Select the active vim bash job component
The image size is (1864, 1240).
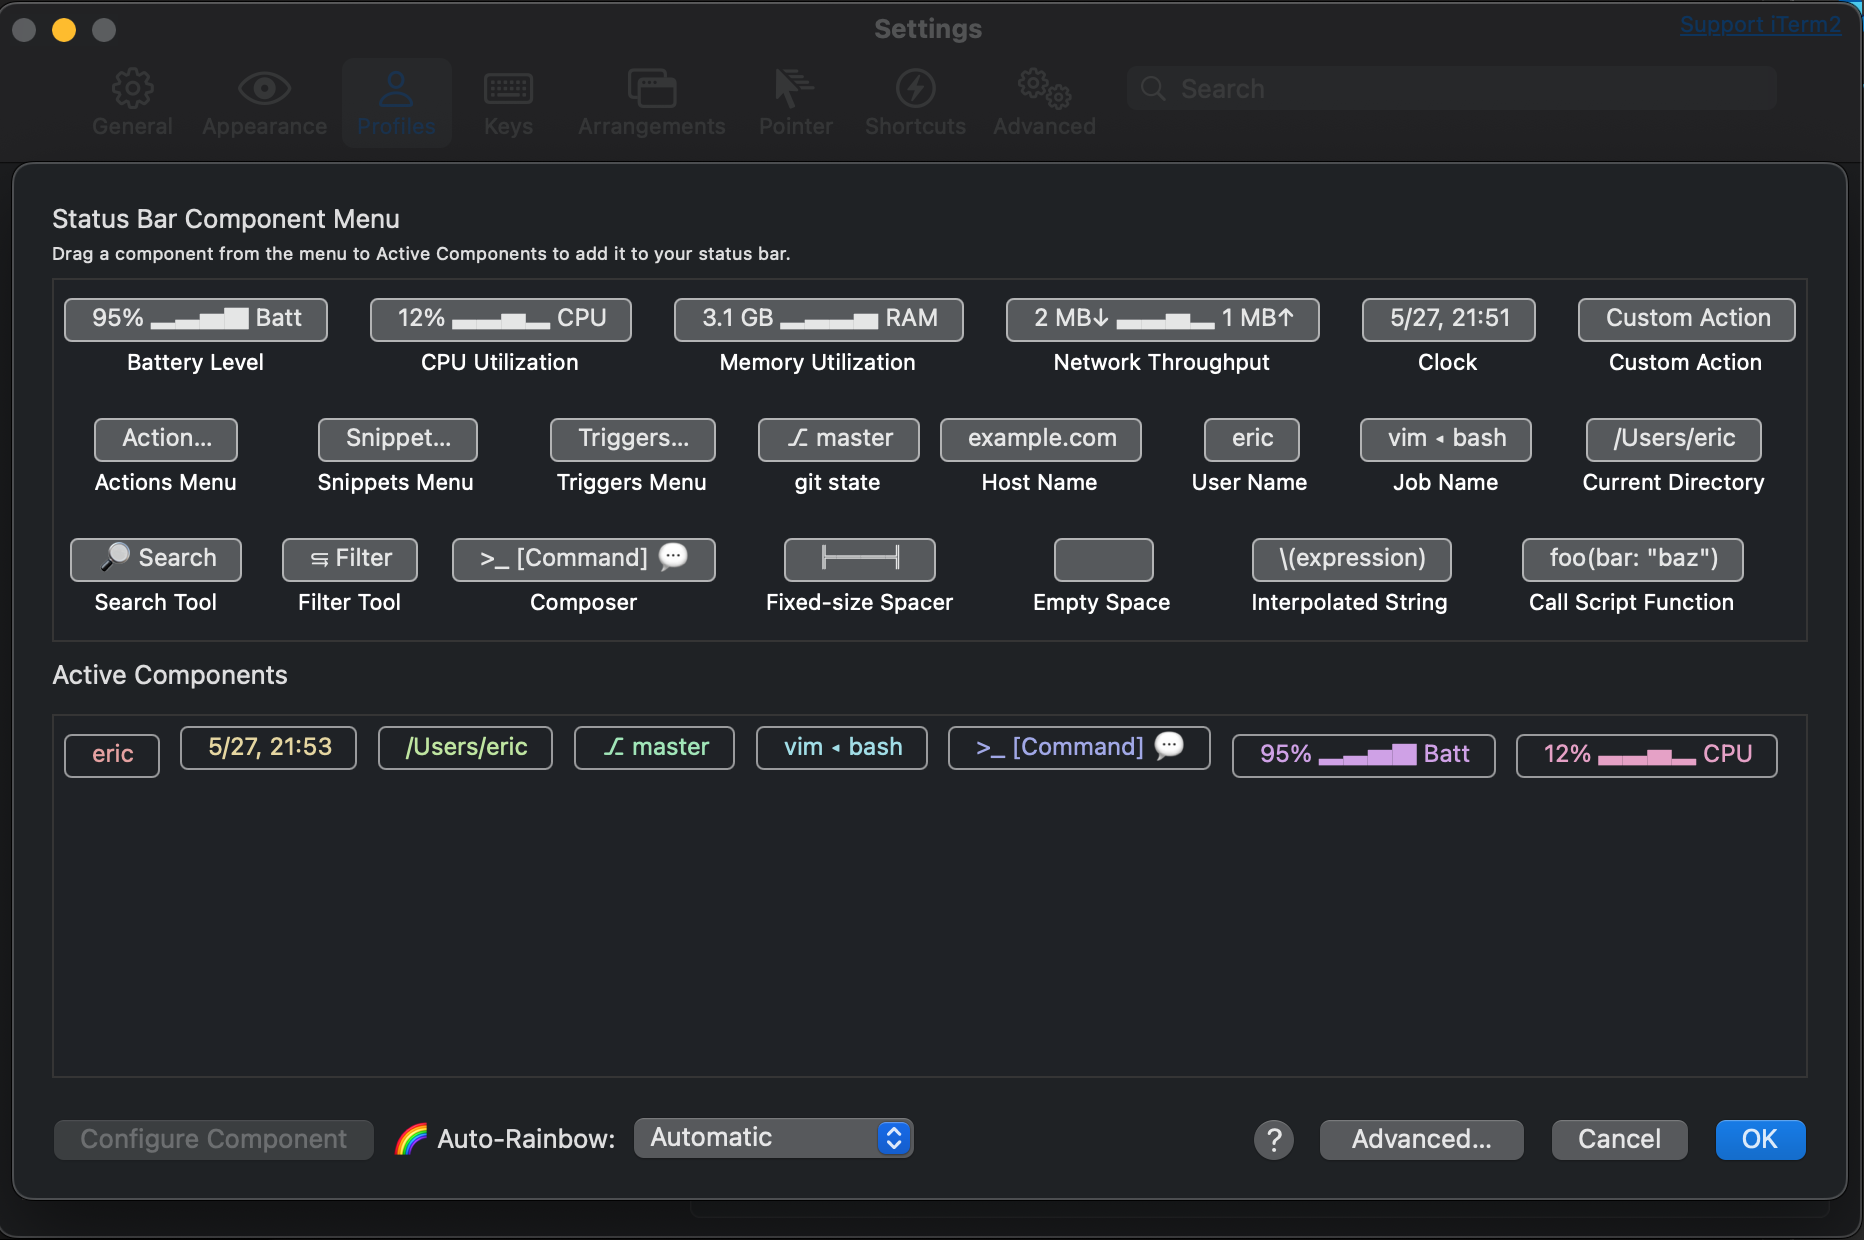point(841,747)
